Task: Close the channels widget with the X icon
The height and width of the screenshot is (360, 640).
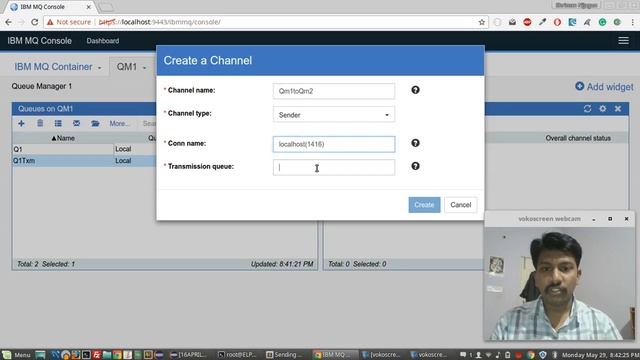Action: click(x=618, y=109)
